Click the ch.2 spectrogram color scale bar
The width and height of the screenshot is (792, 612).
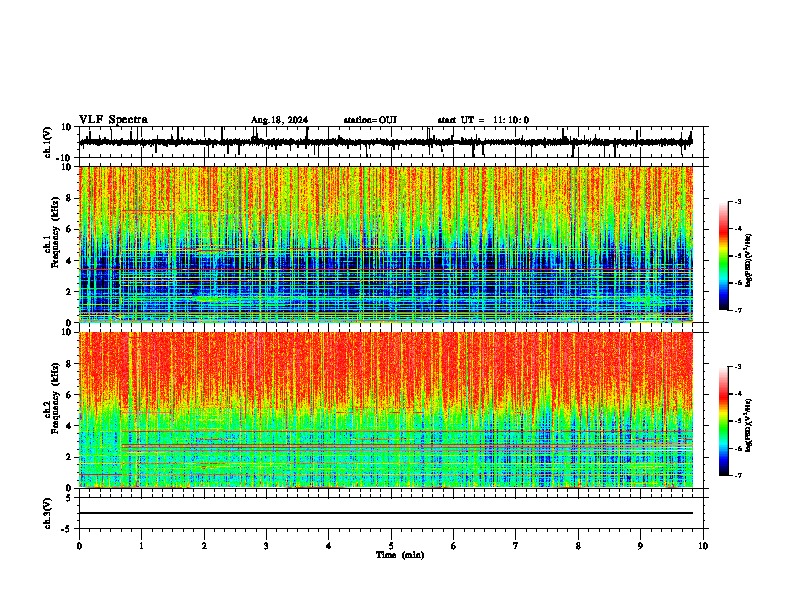click(x=724, y=421)
